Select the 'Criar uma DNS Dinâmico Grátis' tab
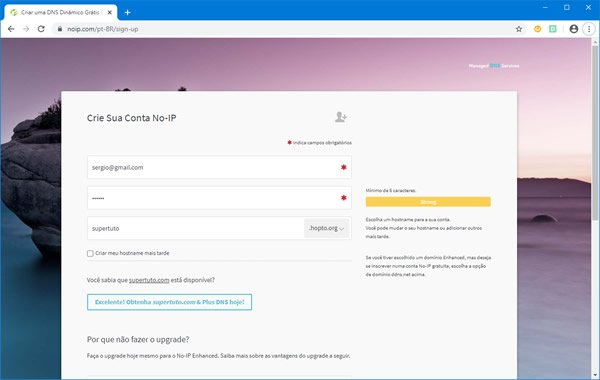 coord(61,13)
